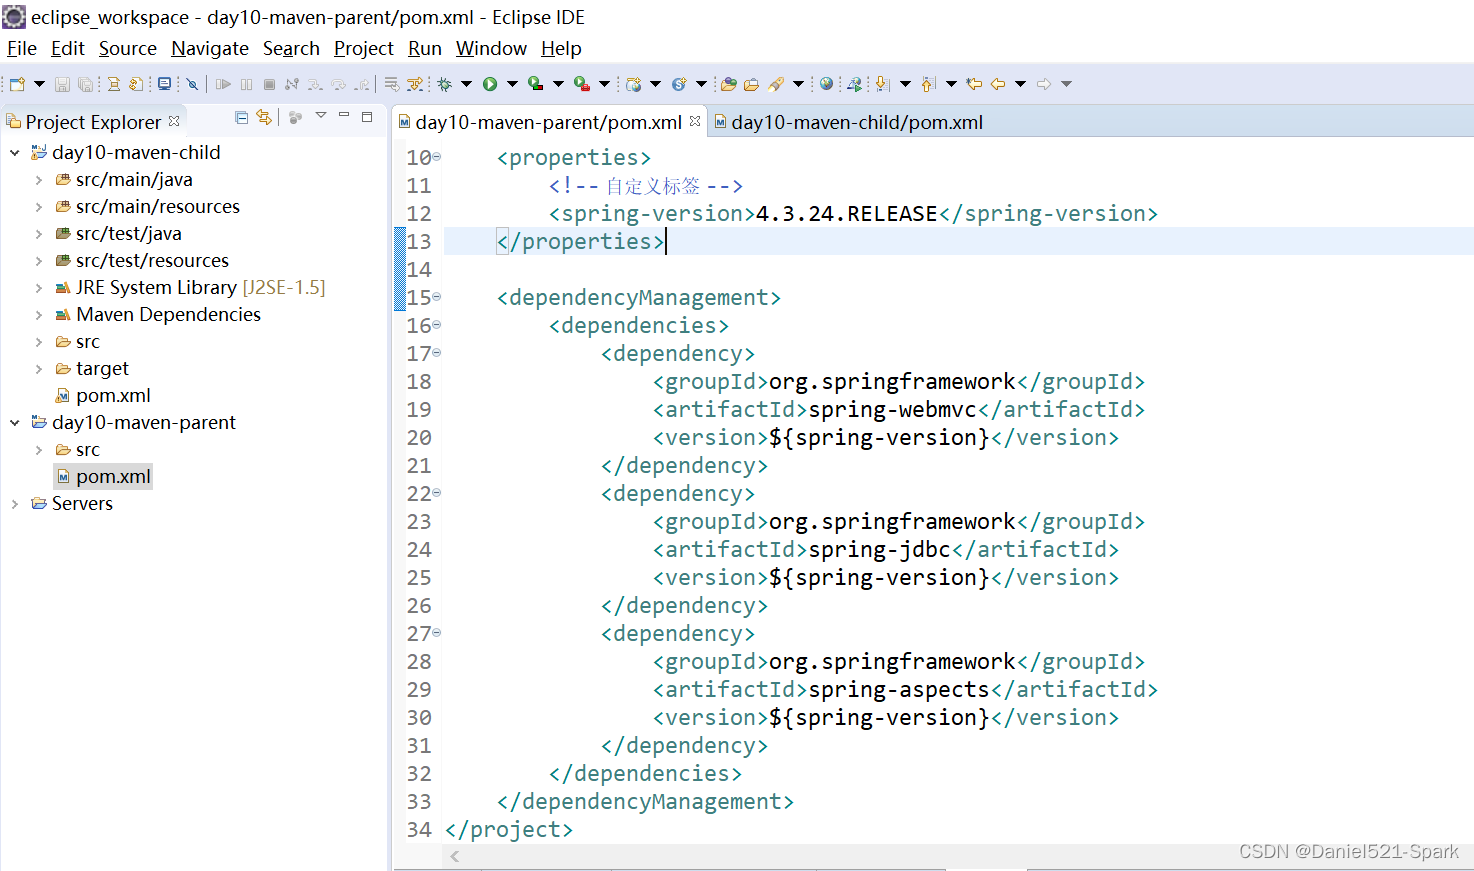The image size is (1474, 871).
Task: Click the Search flashlight toolbar icon
Action: point(776,84)
